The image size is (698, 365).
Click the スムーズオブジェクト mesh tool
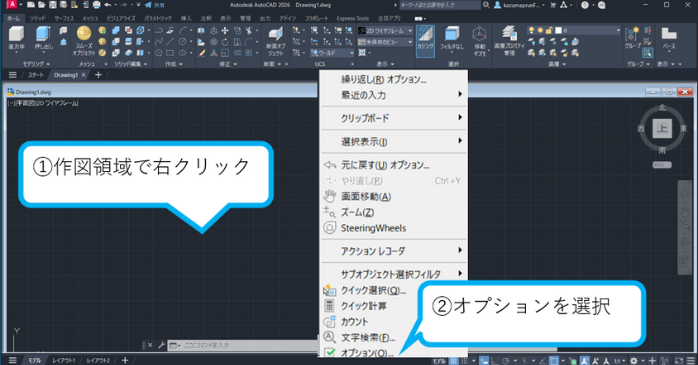(84, 40)
